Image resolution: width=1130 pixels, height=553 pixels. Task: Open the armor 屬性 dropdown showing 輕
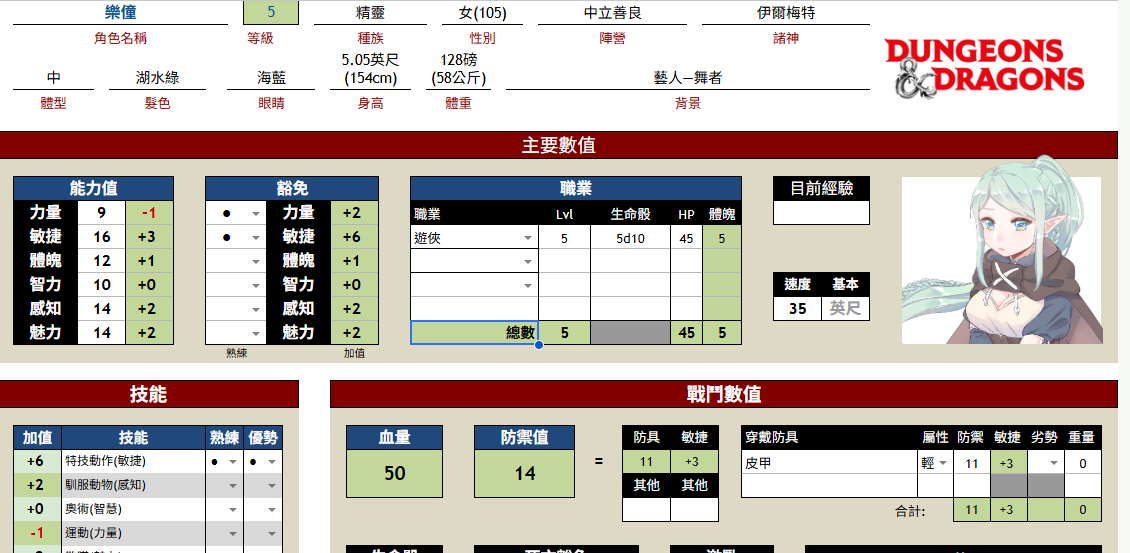(x=943, y=464)
